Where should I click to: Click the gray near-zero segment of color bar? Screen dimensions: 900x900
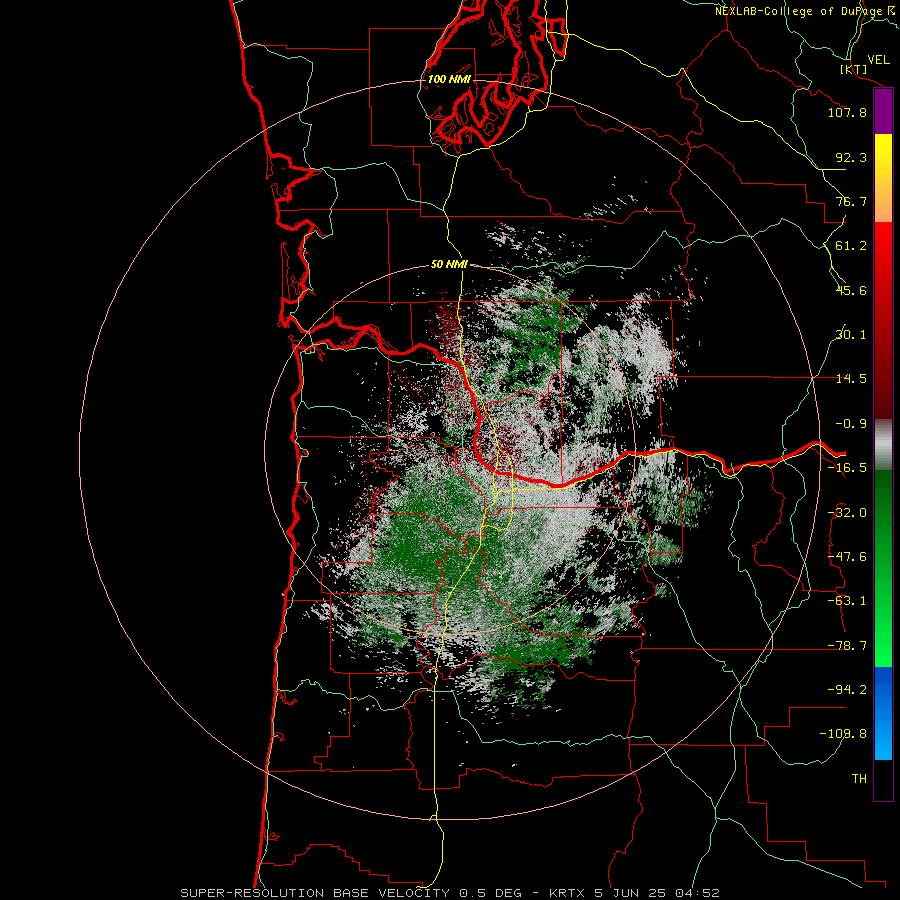[x=883, y=445]
